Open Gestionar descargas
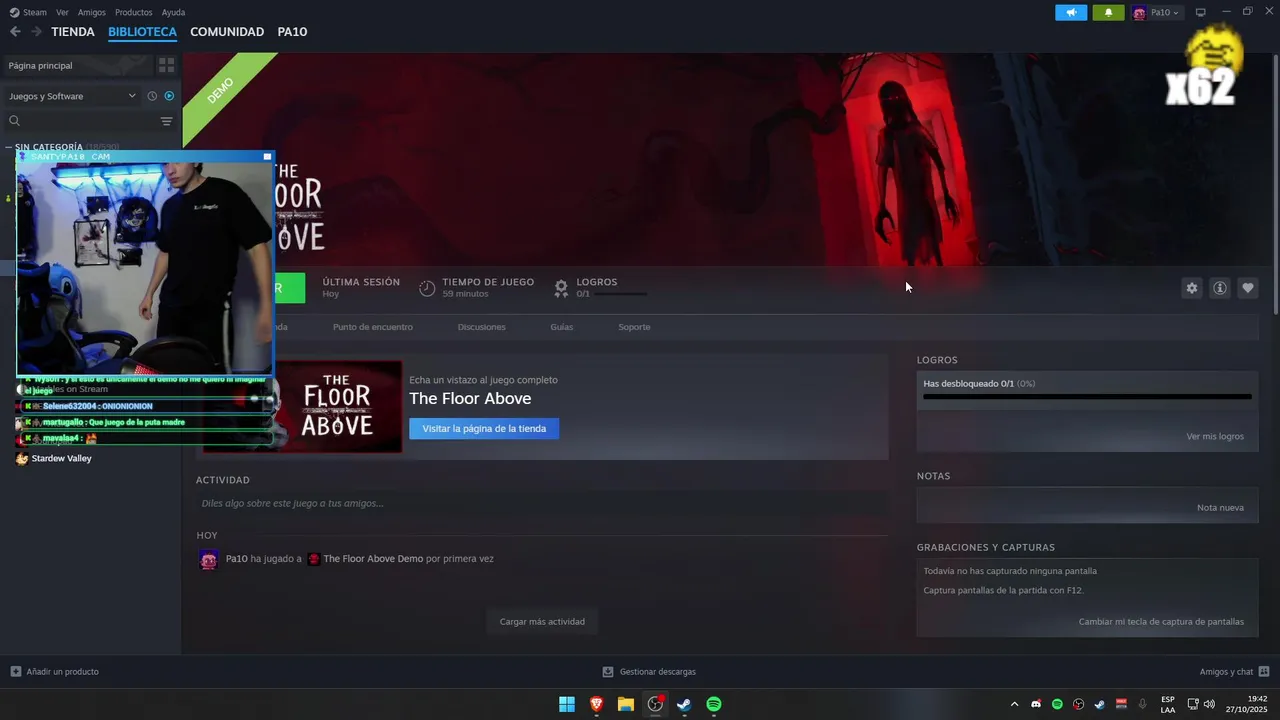This screenshot has height=720, width=1280. [649, 672]
